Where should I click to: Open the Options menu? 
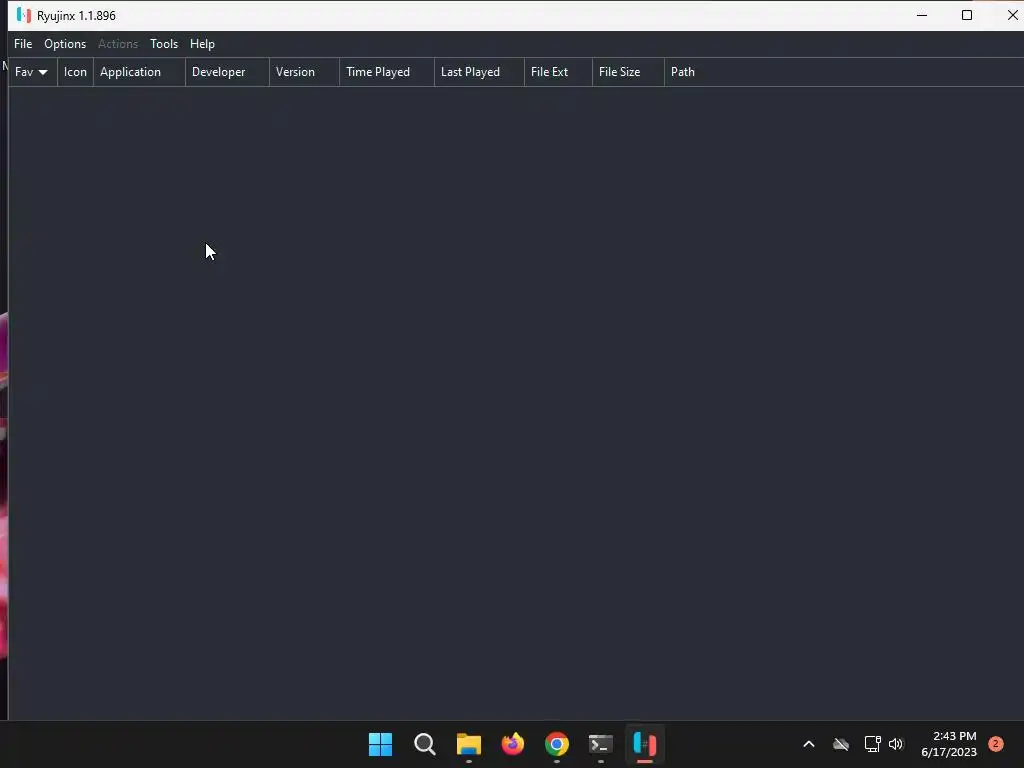pos(65,44)
